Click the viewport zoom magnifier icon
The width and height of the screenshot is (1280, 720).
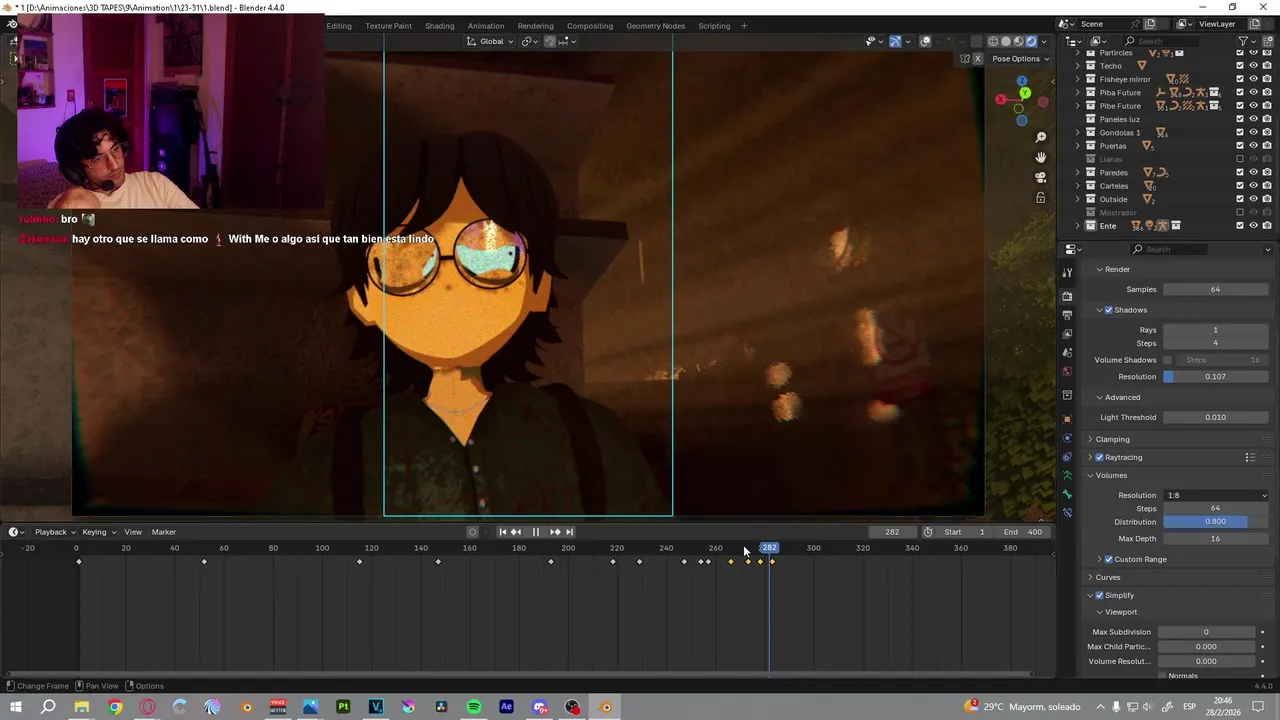click(x=1040, y=138)
